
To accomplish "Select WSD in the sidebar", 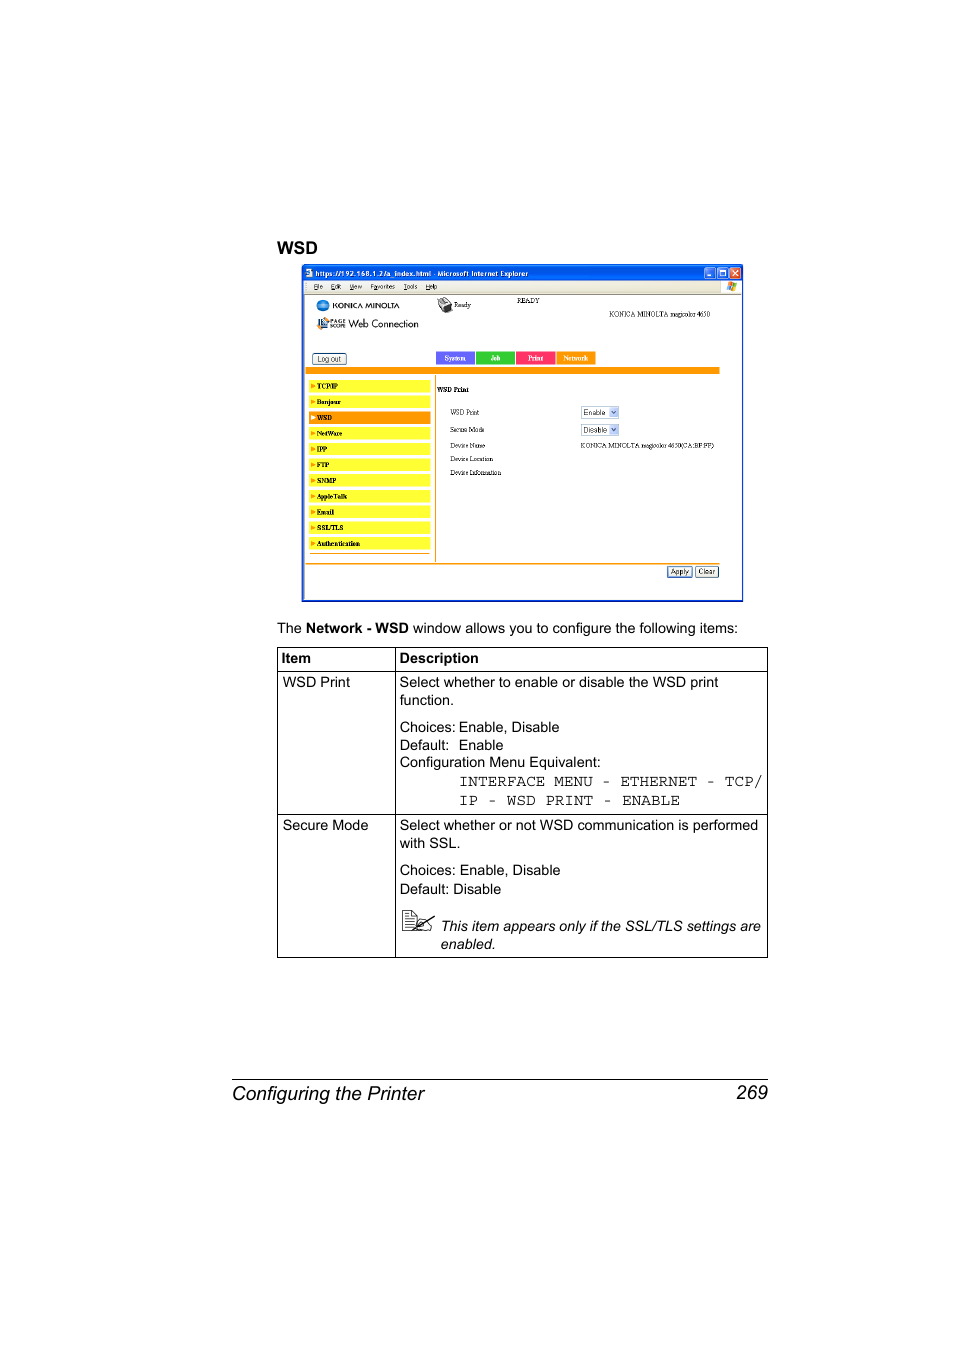I will [x=370, y=418].
